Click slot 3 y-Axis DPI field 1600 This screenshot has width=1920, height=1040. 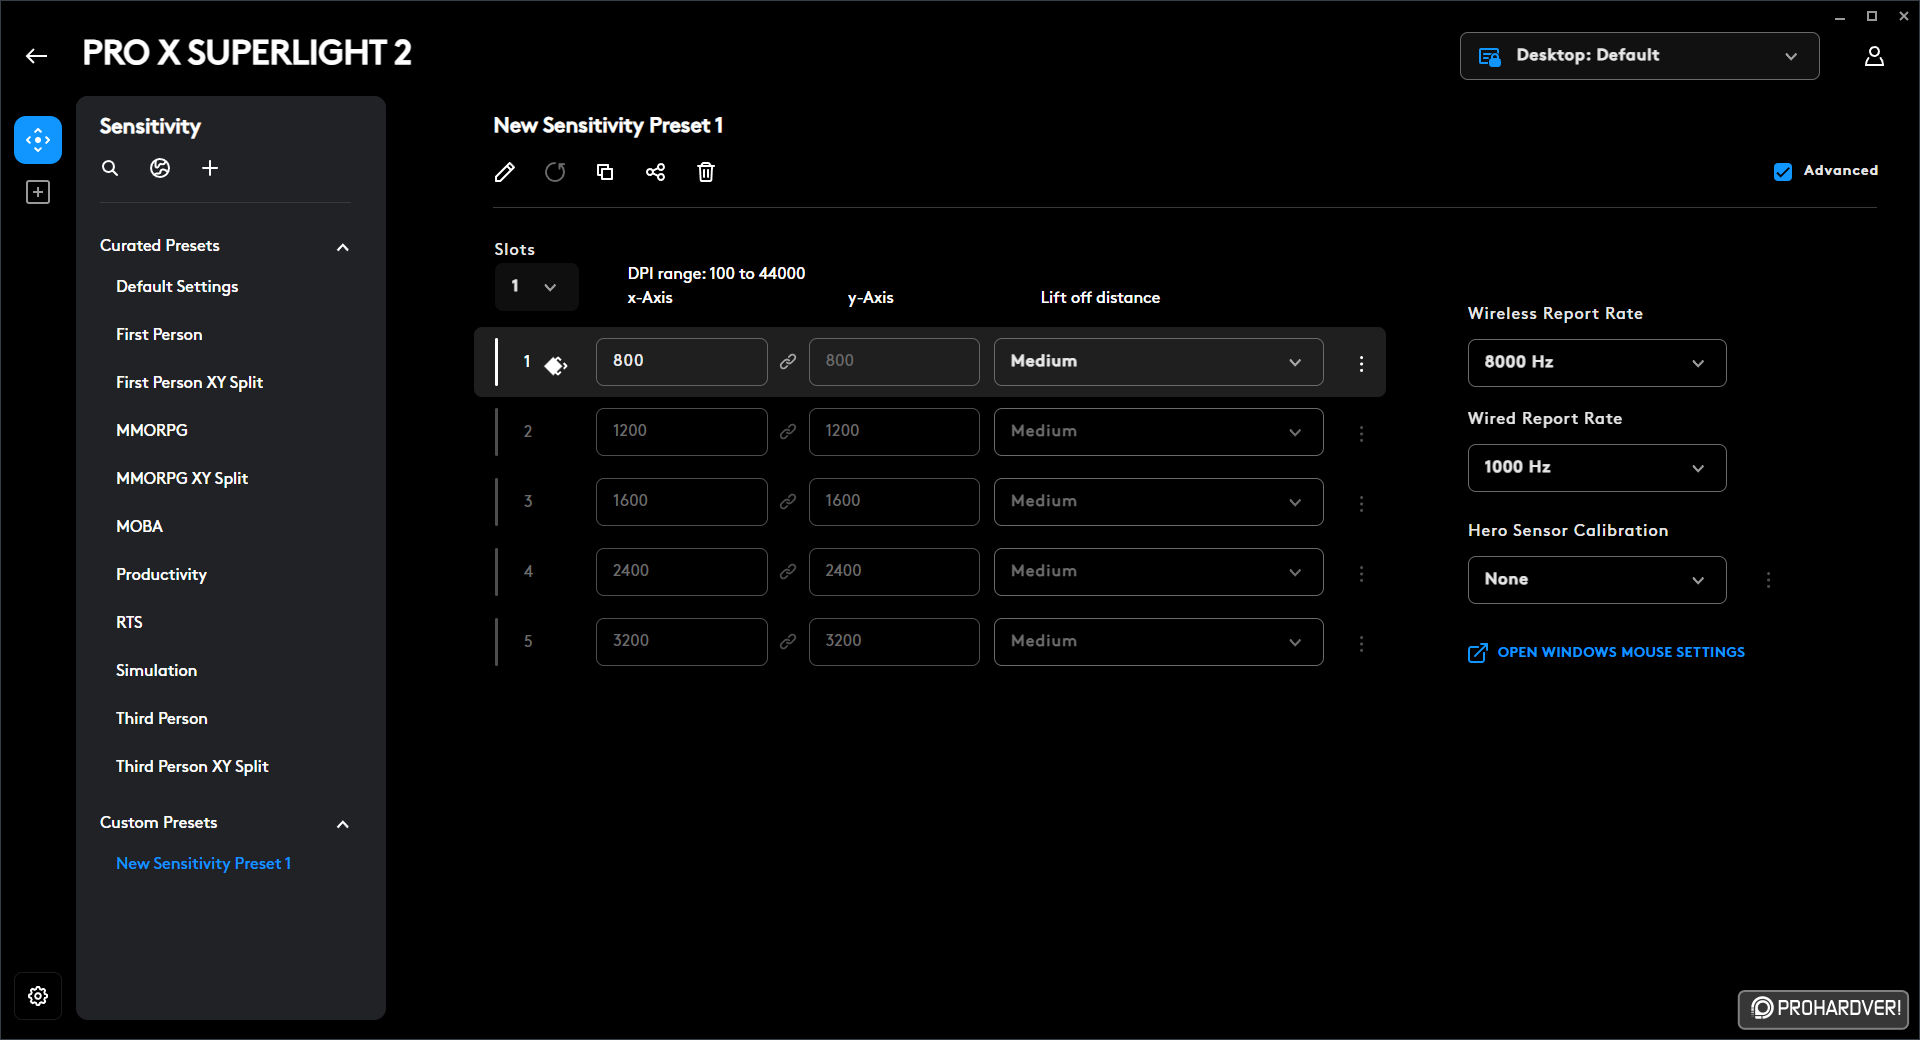(894, 502)
